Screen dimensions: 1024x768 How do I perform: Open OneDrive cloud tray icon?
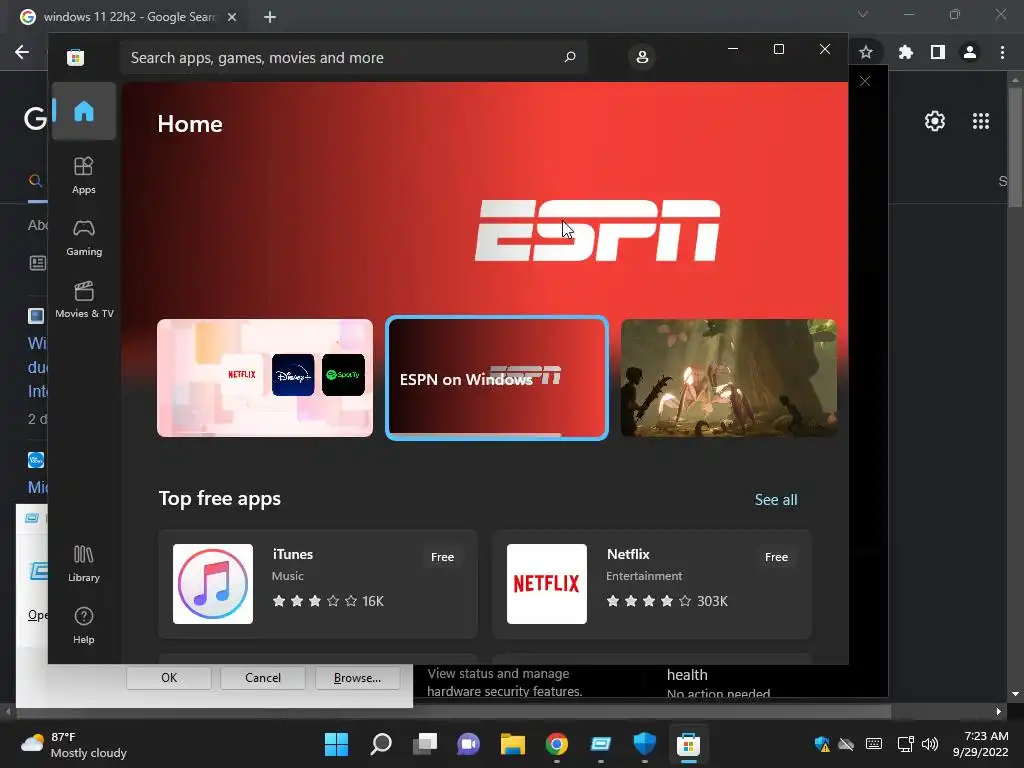846,744
